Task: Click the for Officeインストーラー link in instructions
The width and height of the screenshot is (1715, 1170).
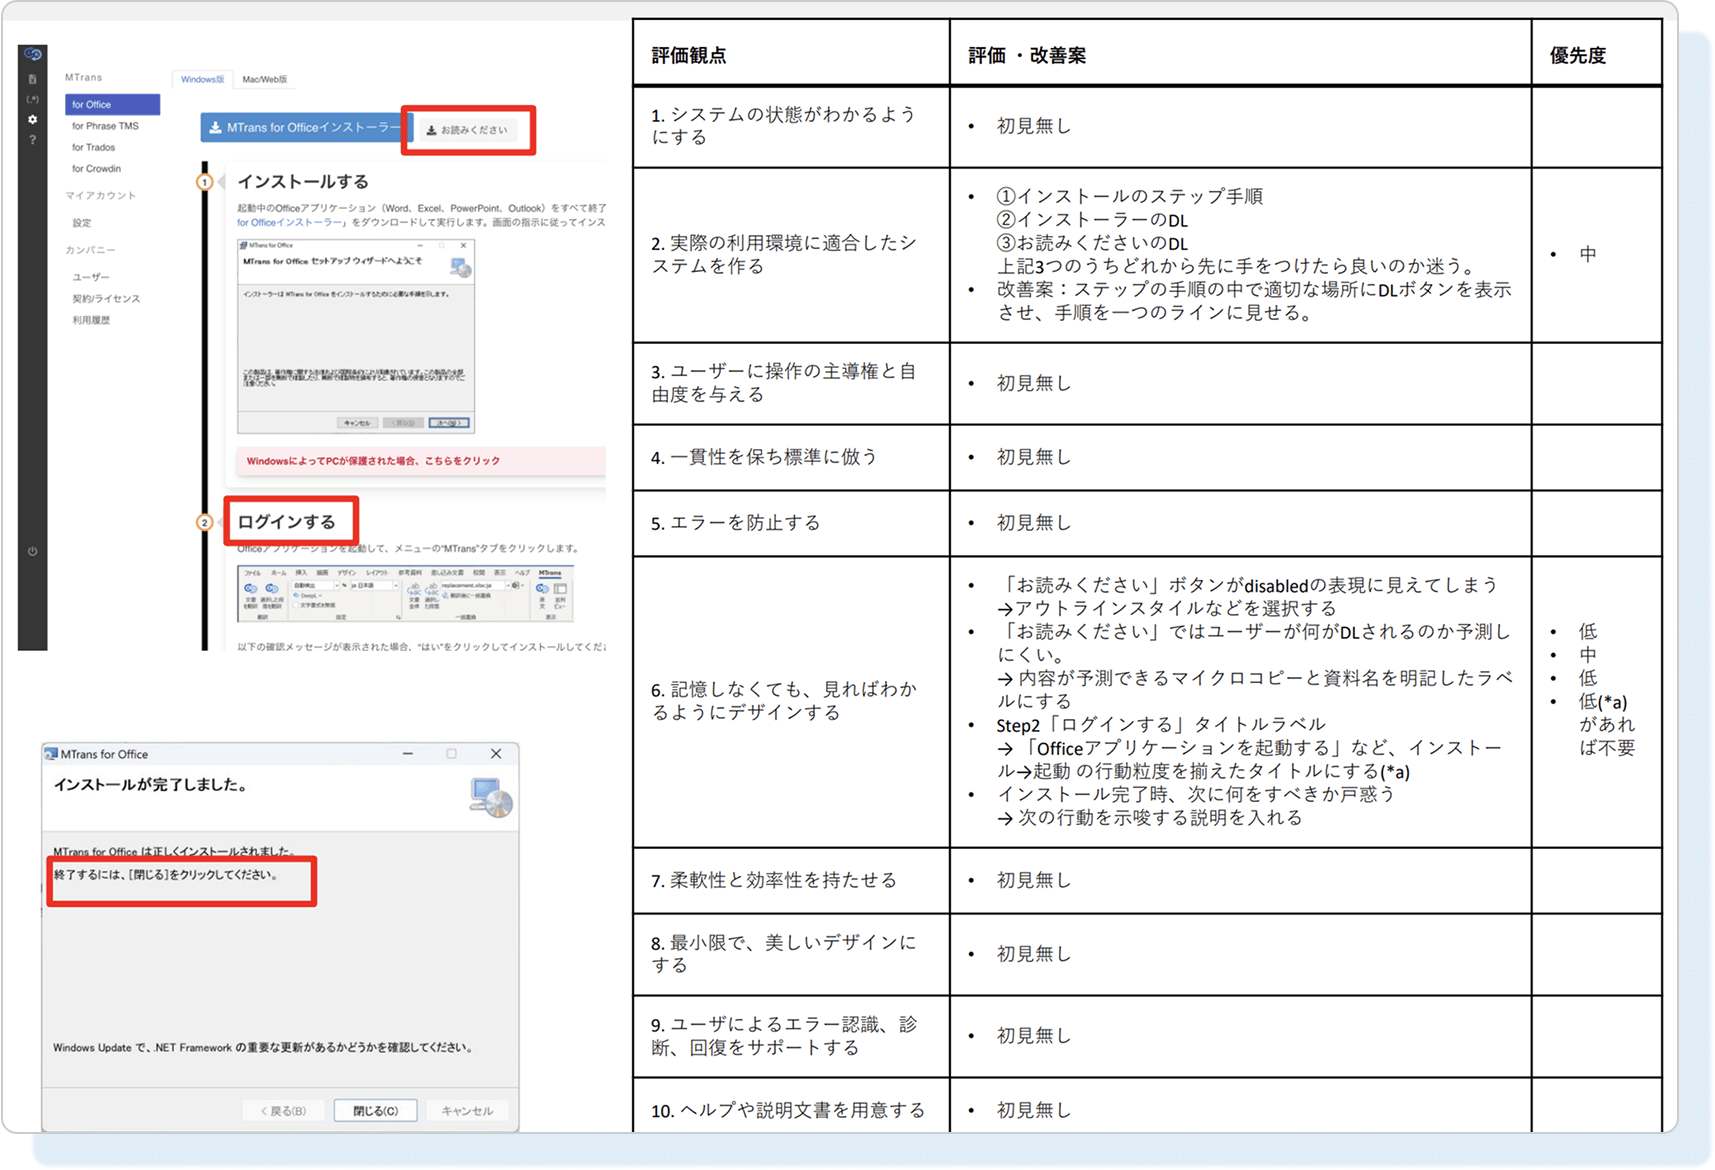Action: coord(291,222)
